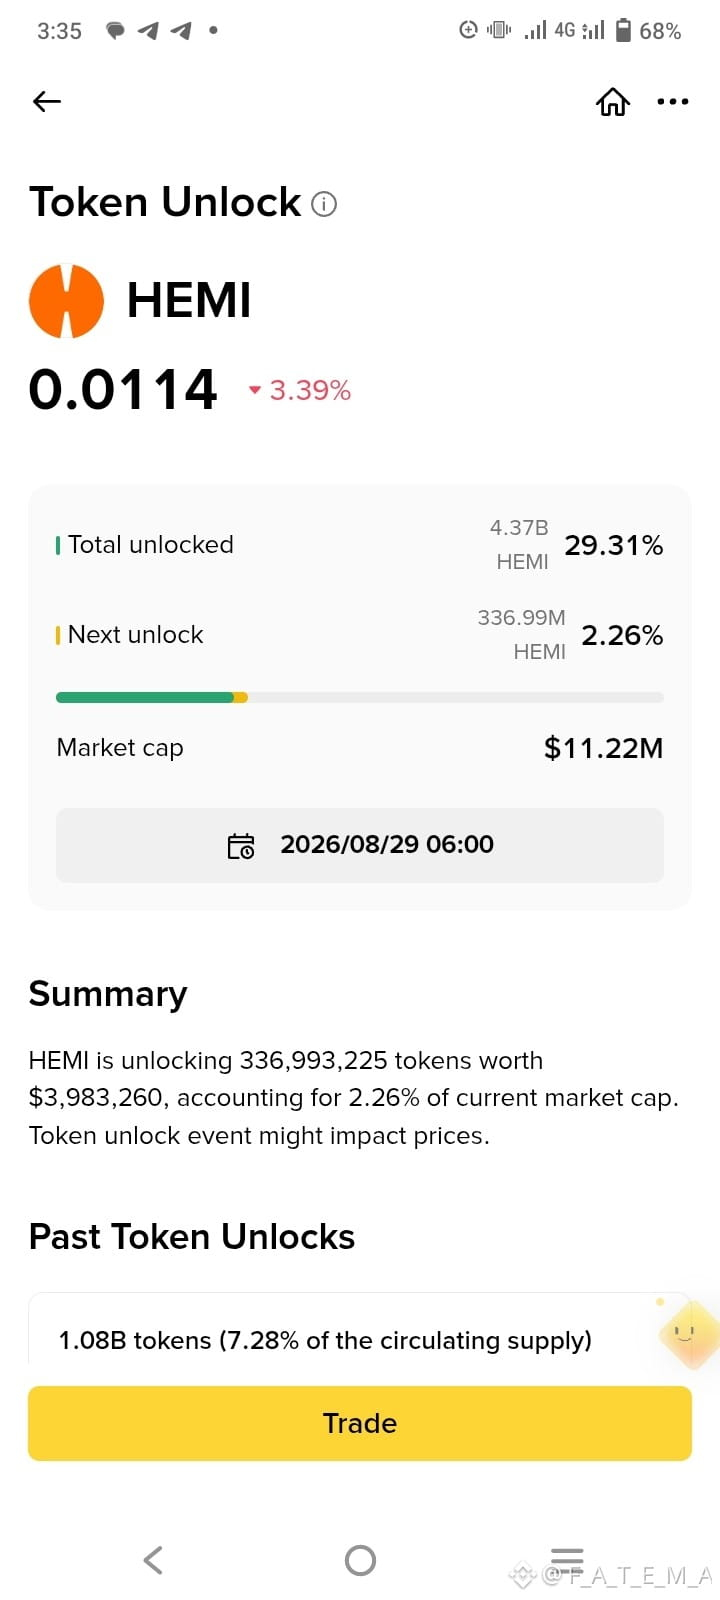Image resolution: width=720 pixels, height=1600 pixels.
Task: Tap the back arrow at top
Action: [x=47, y=101]
